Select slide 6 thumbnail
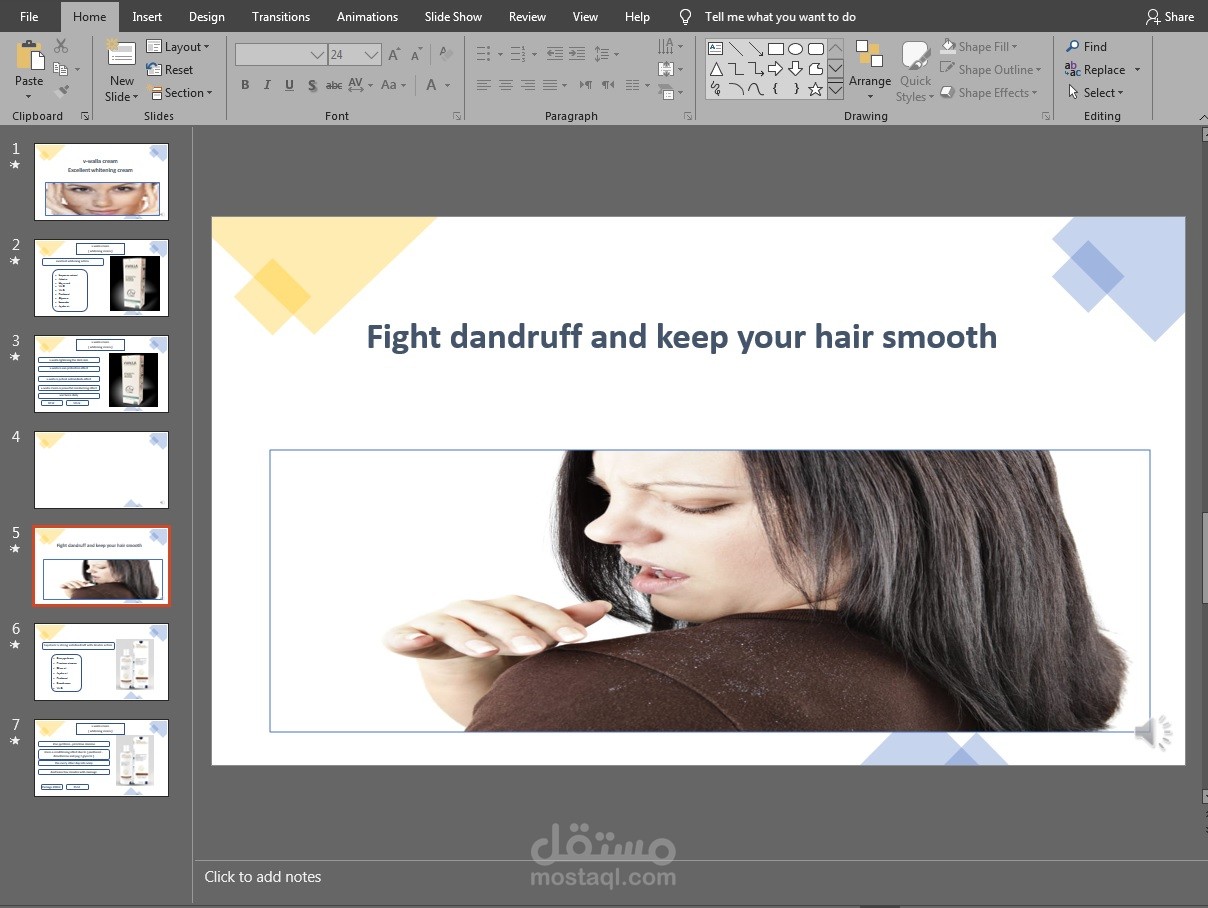This screenshot has height=908, width=1208. pos(101,662)
